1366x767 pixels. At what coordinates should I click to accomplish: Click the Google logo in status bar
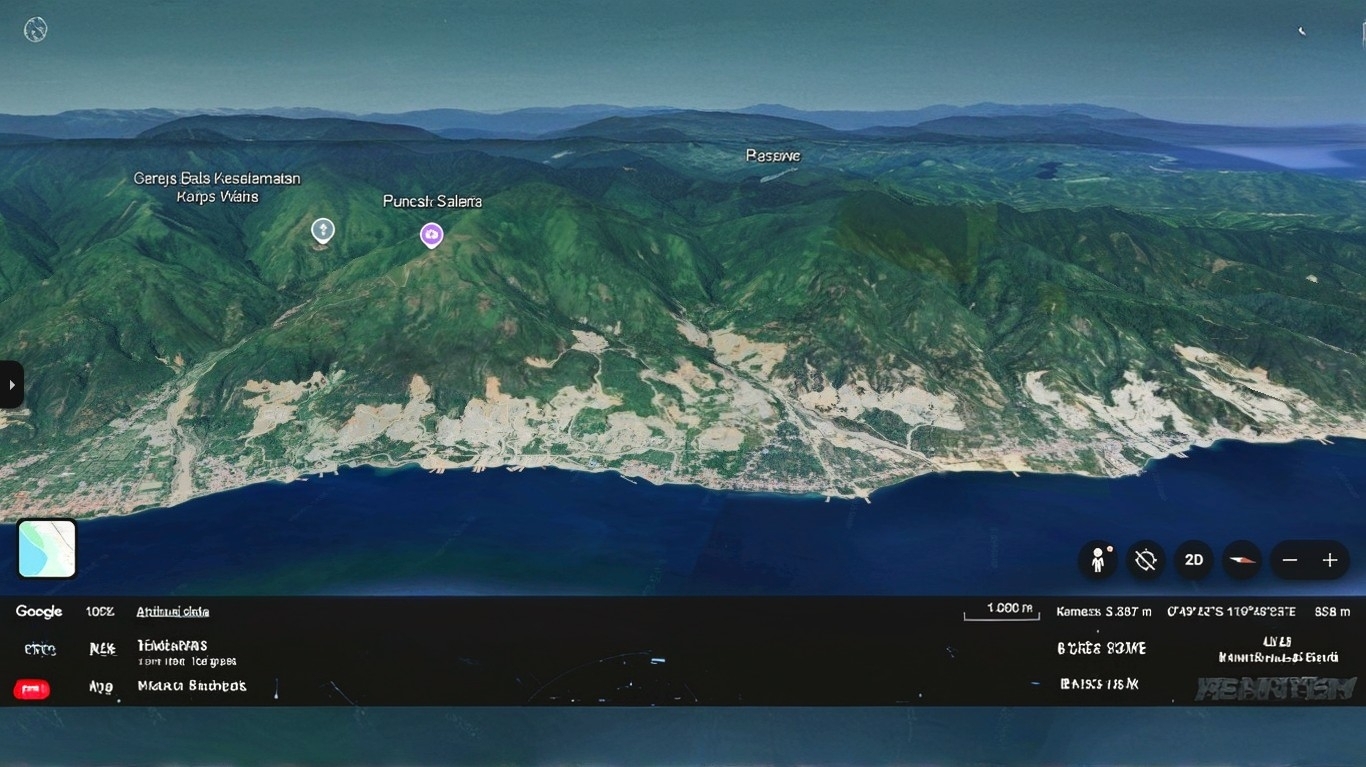pyautogui.click(x=39, y=611)
